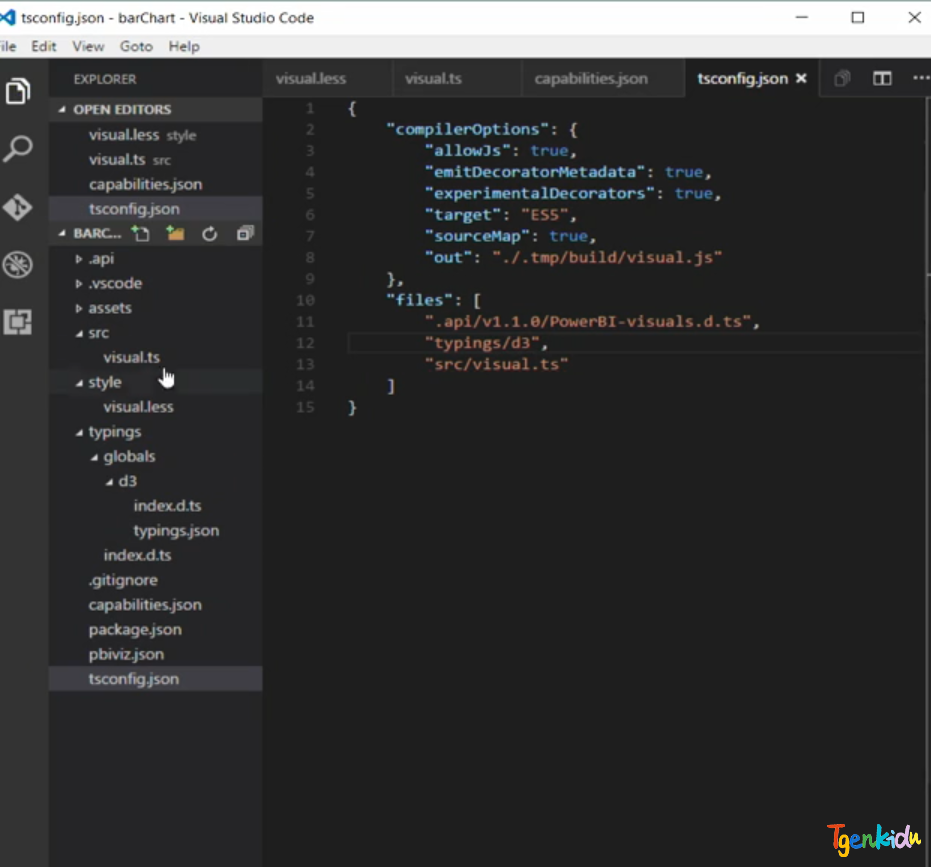Select the tsconfig.json editor tab

[x=742, y=78]
